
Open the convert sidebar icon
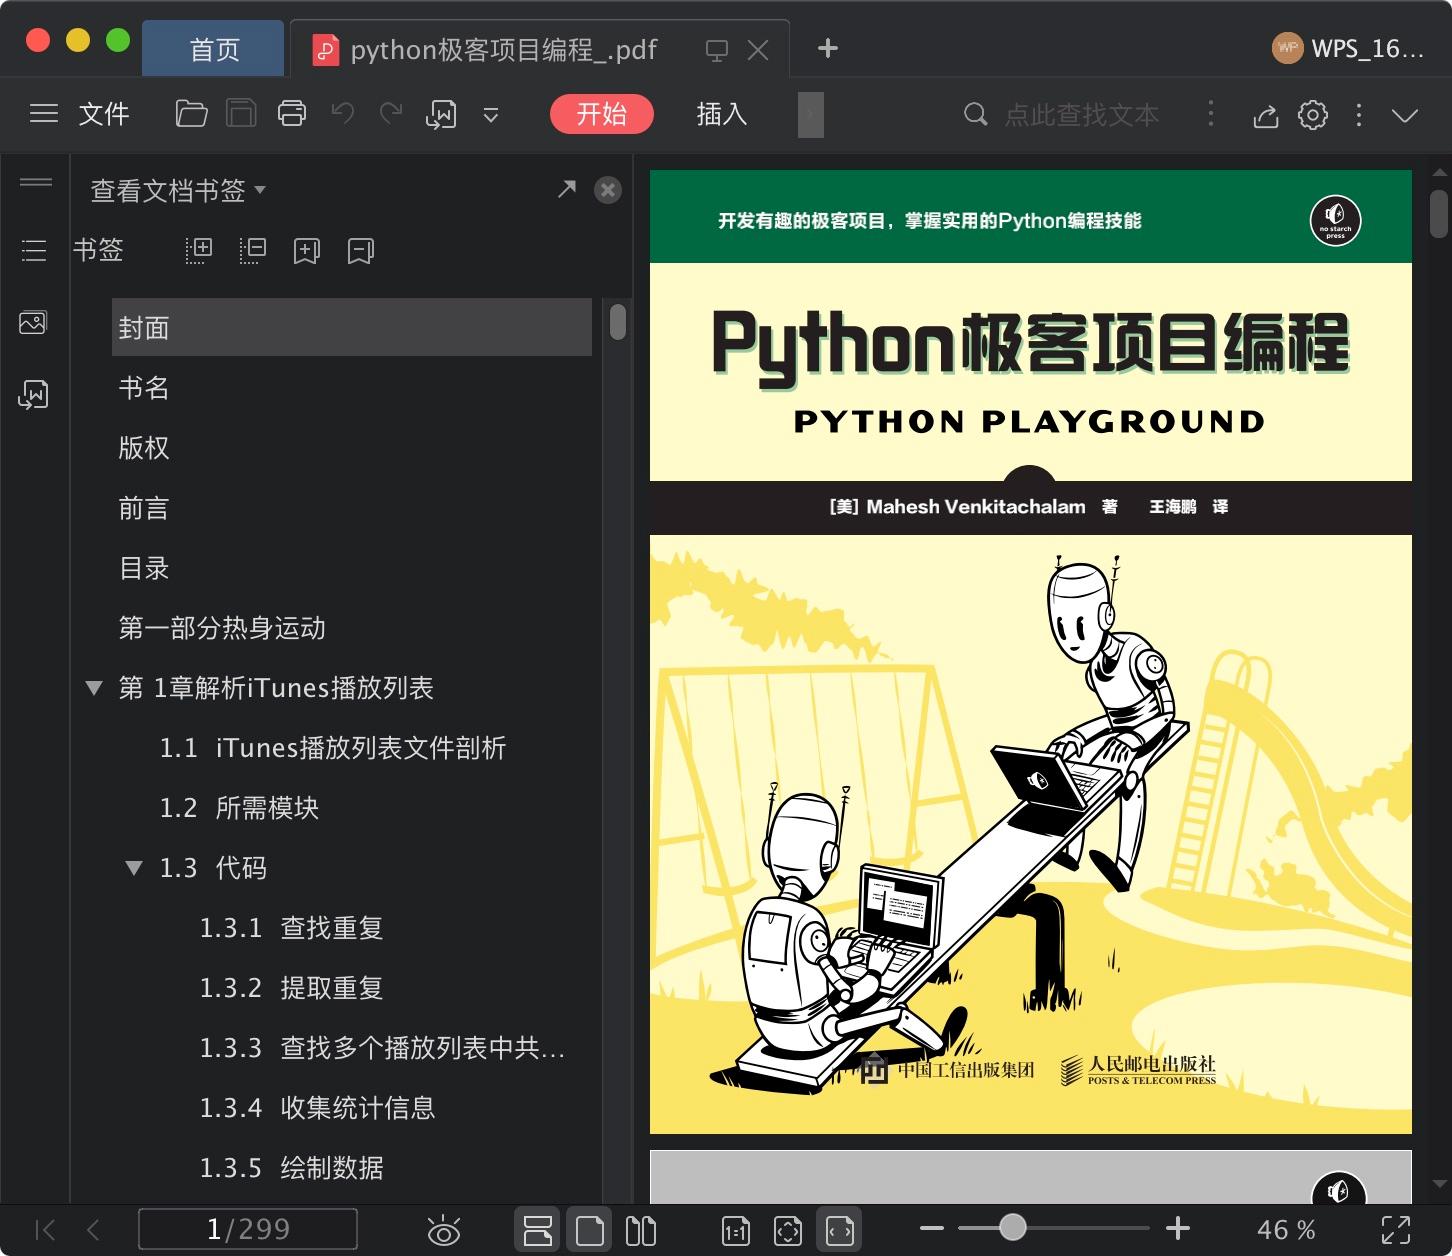point(33,395)
